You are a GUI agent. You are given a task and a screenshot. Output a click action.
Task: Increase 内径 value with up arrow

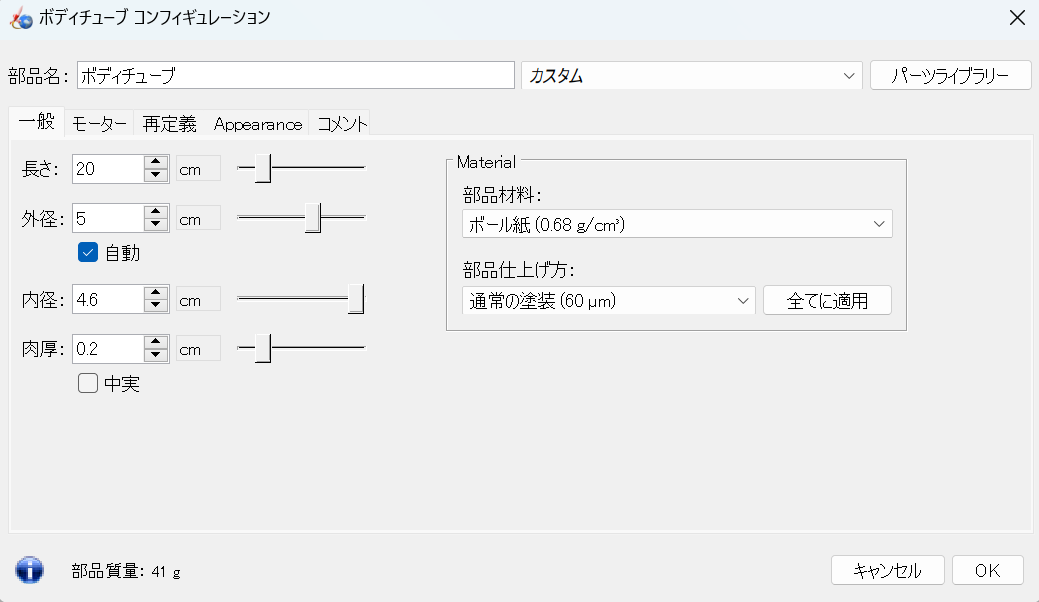[x=154, y=292]
